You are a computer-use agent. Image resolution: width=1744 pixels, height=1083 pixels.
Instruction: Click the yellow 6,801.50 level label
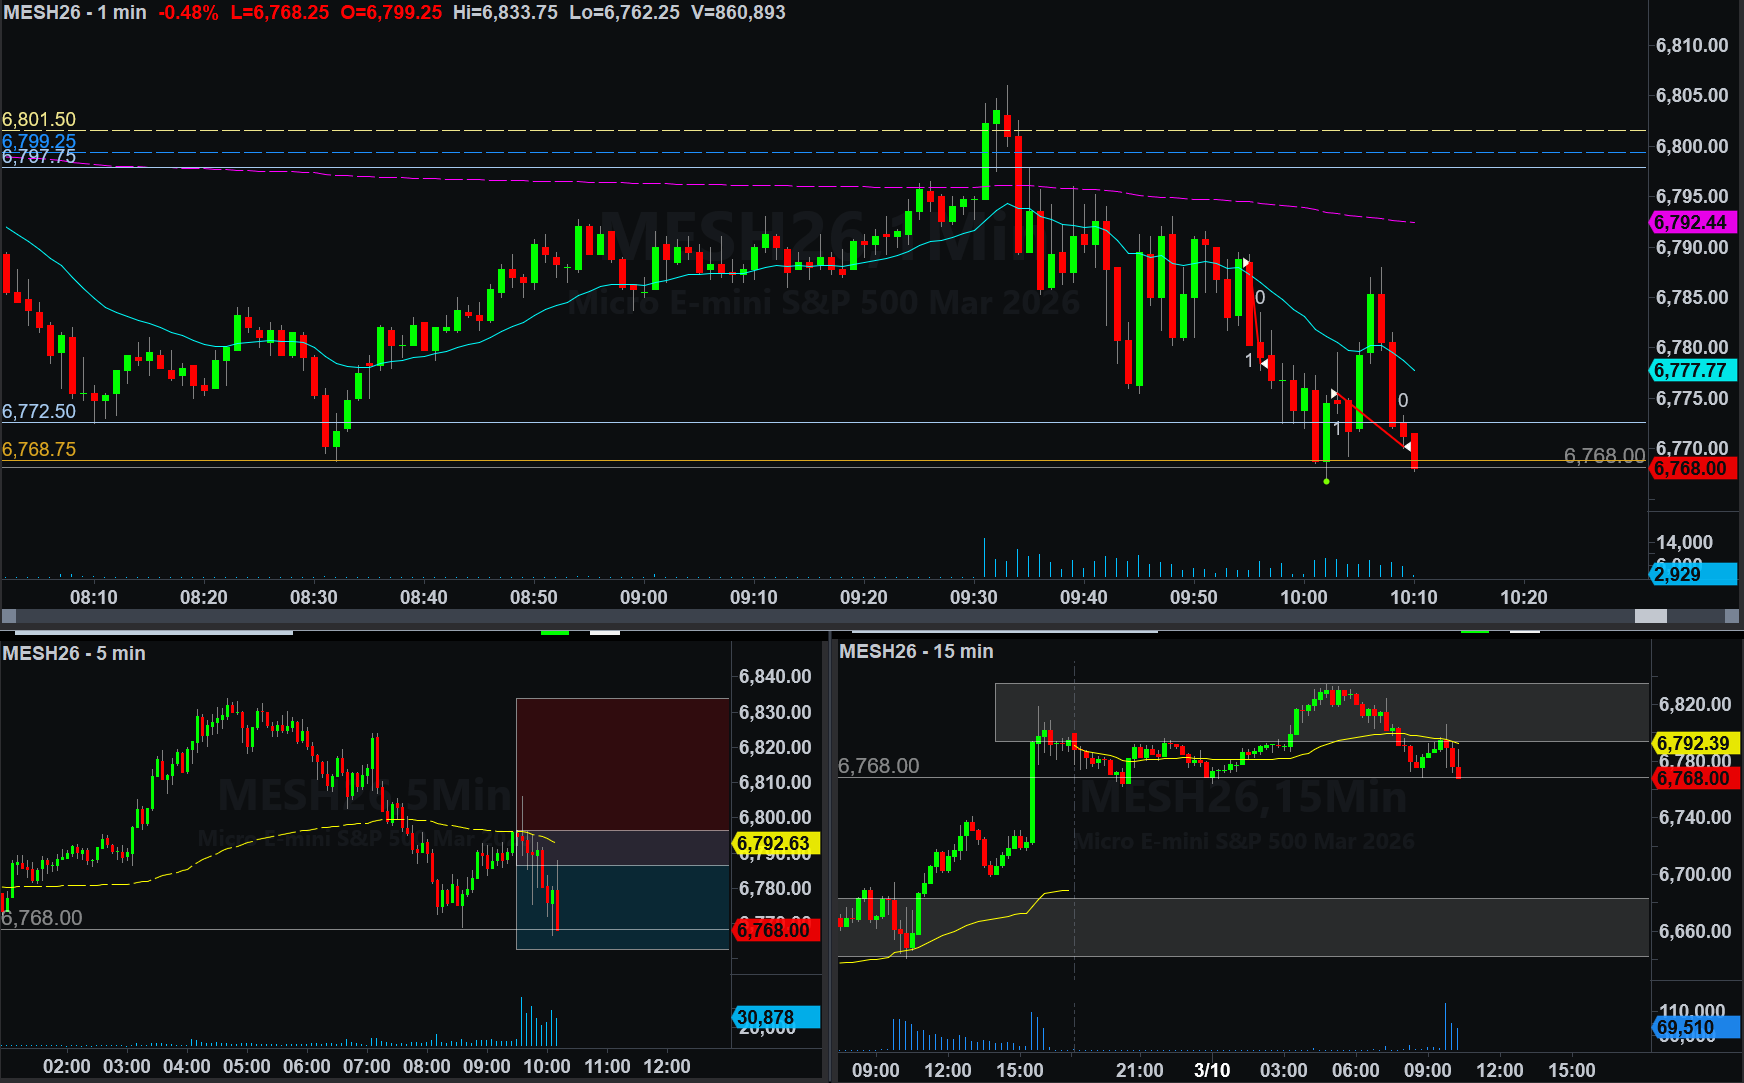click(x=39, y=119)
